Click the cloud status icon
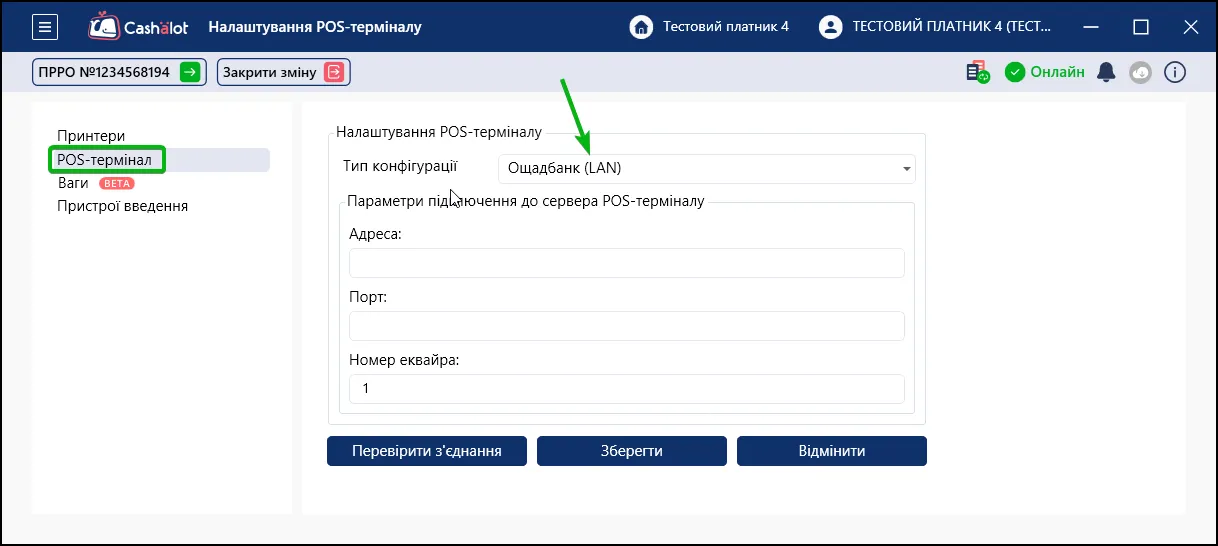The image size is (1218, 546). [1140, 72]
